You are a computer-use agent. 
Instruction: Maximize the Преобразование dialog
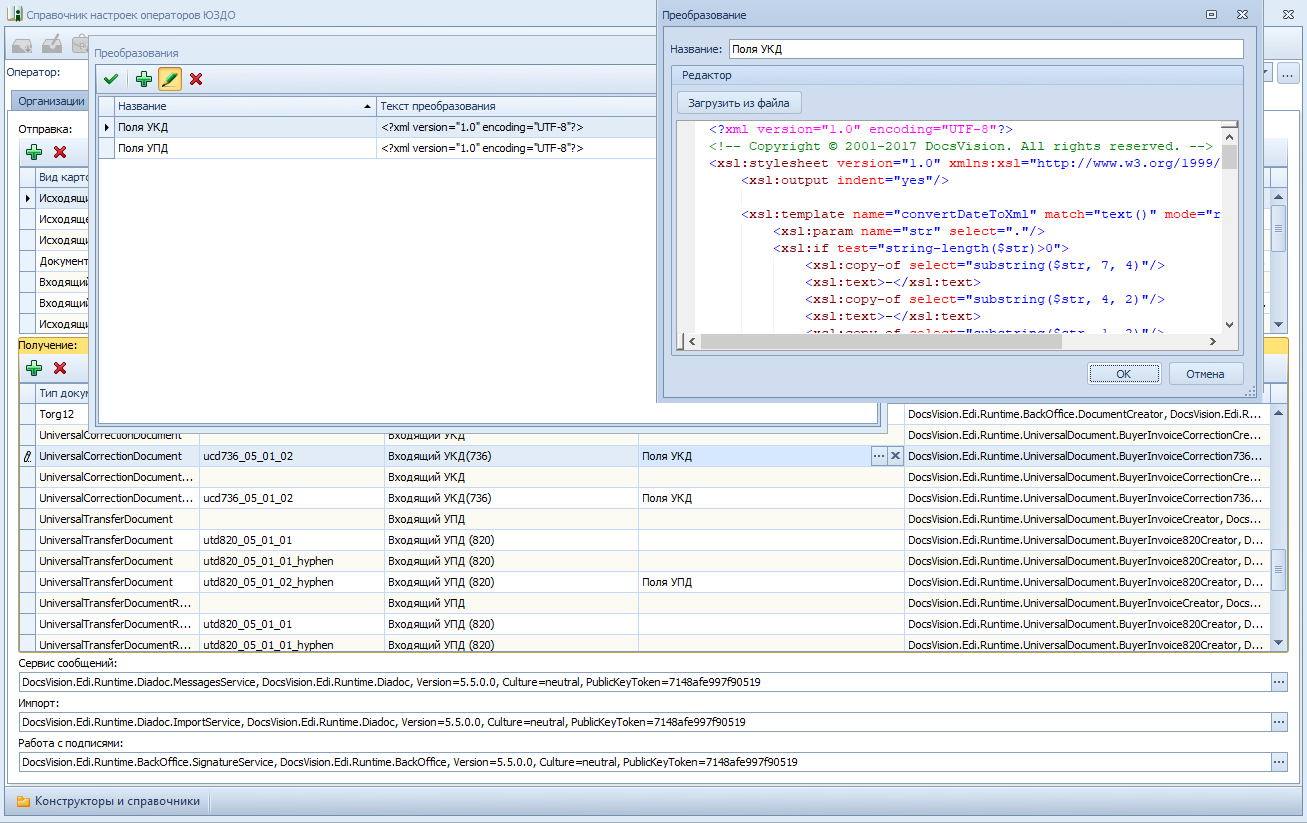pyautogui.click(x=1211, y=15)
